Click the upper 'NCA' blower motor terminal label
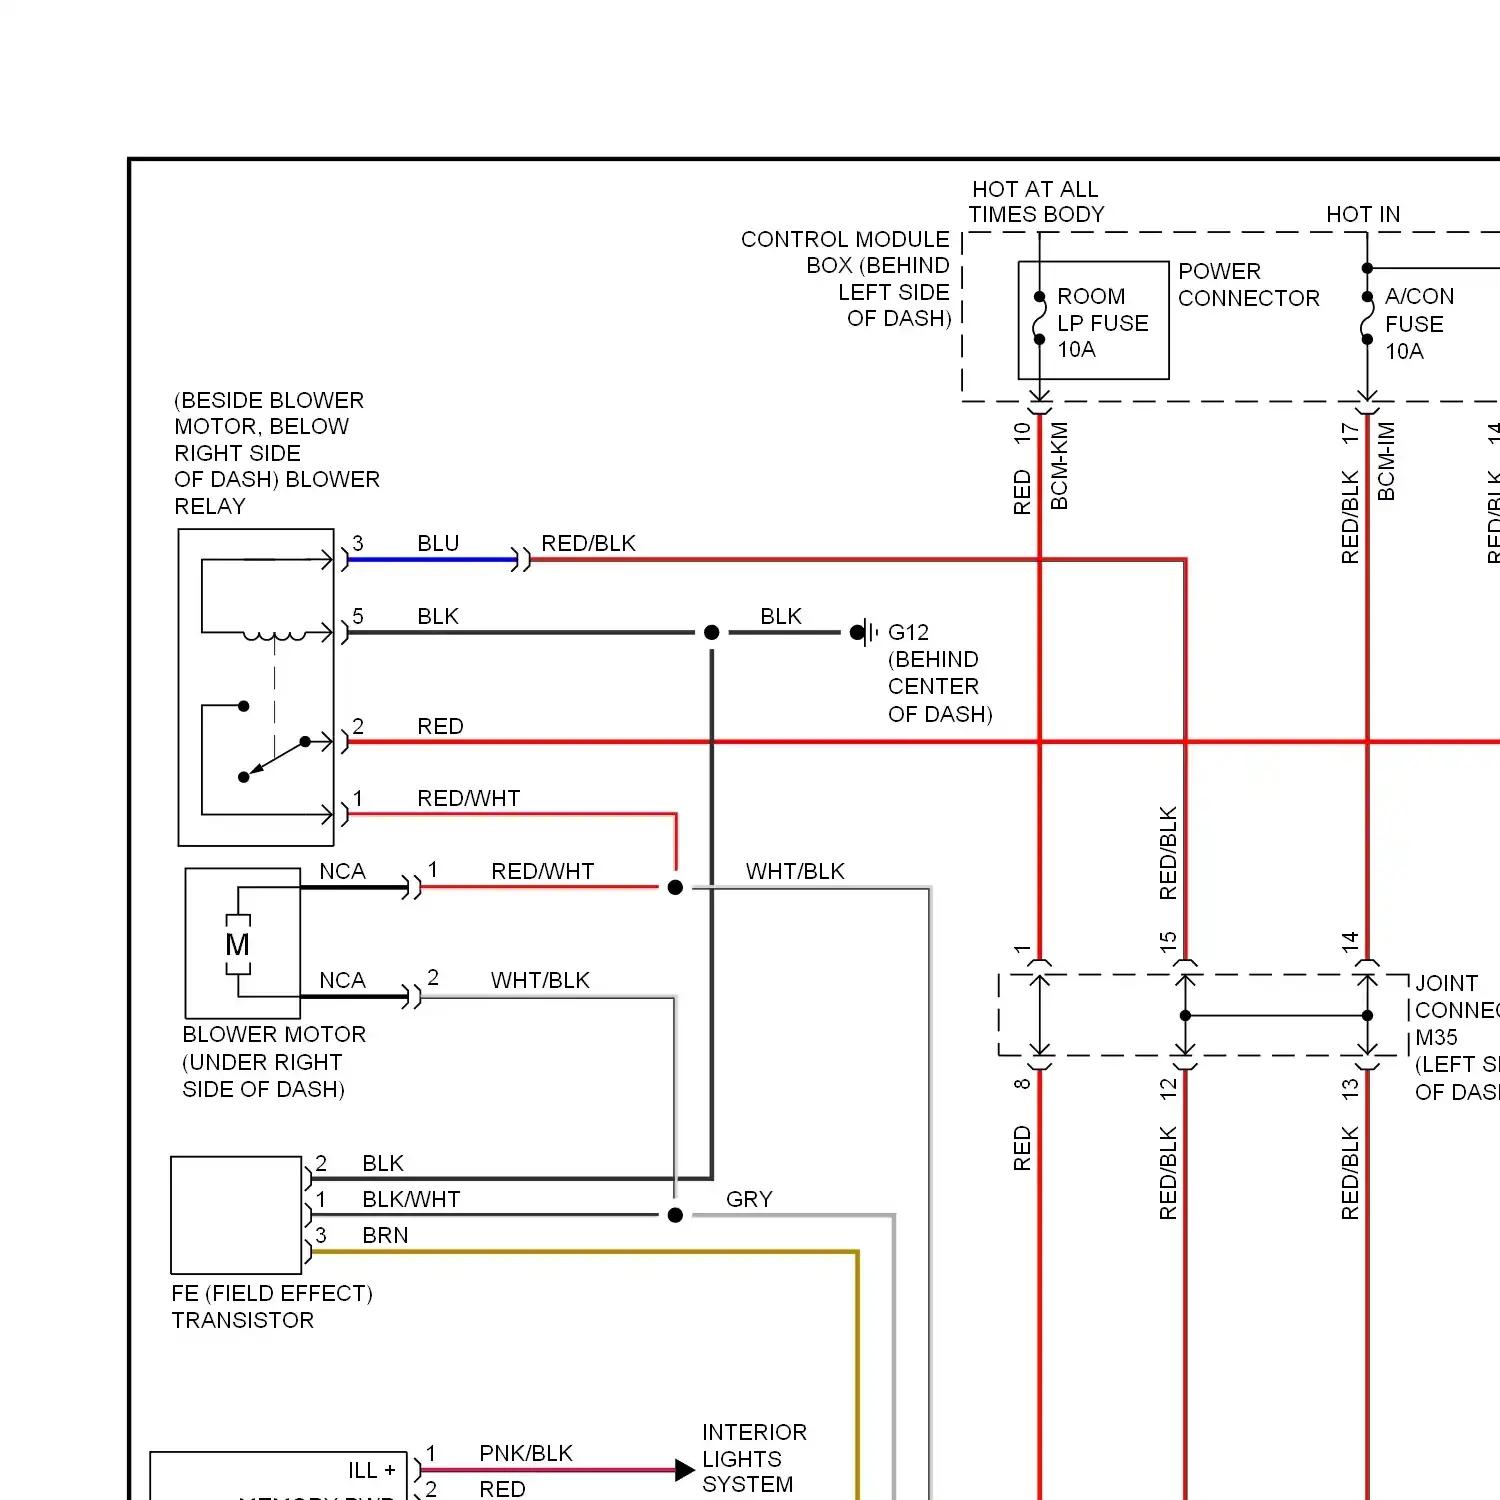The height and width of the screenshot is (1500, 1500). tap(342, 871)
